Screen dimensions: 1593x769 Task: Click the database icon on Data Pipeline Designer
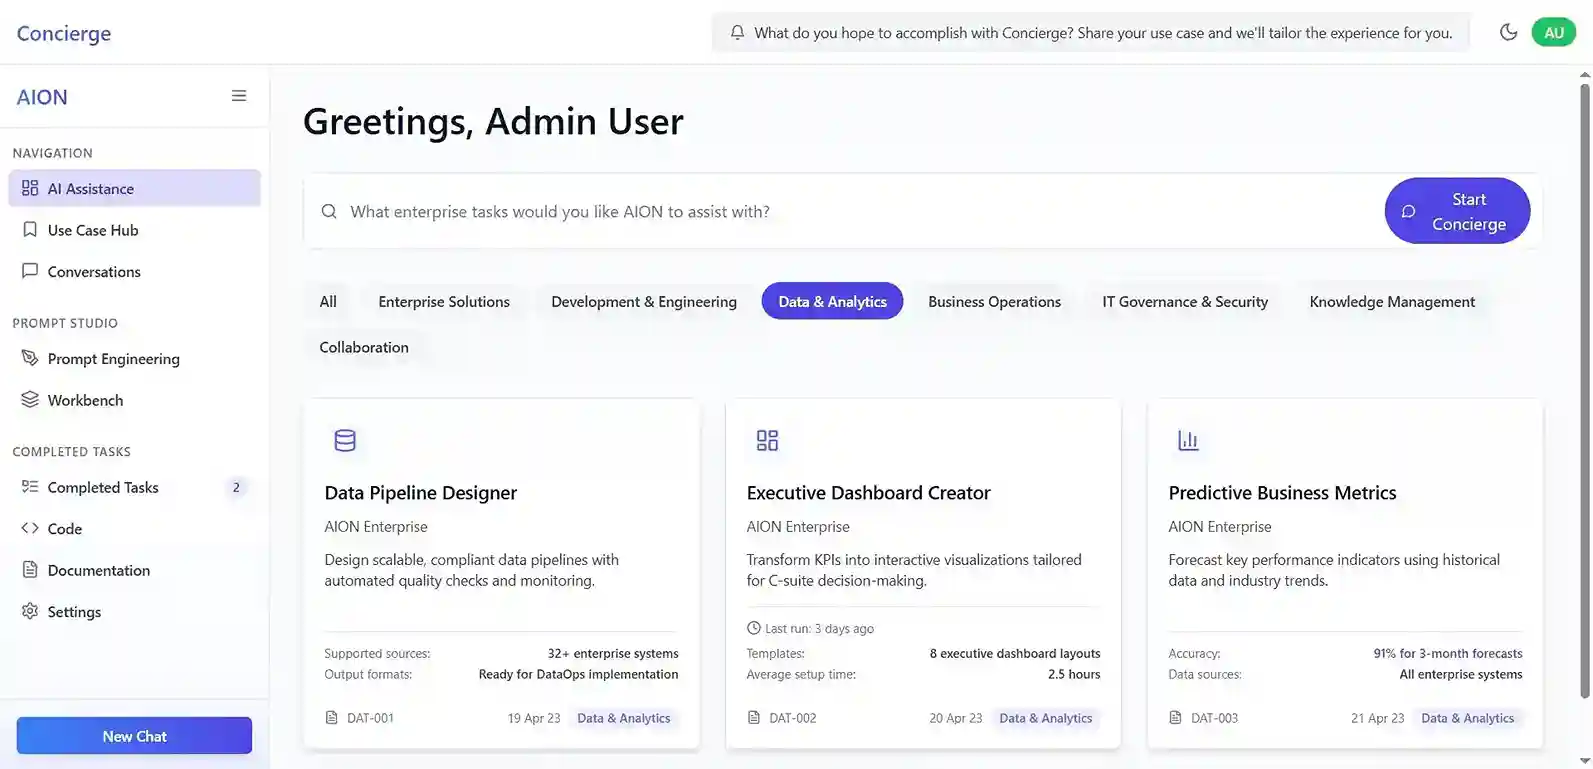pos(345,440)
